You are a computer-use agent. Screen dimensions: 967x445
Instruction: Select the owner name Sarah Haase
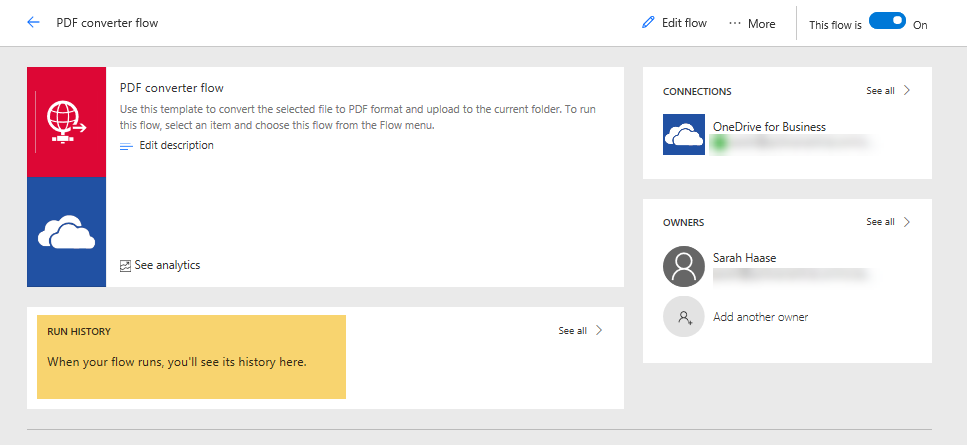pyautogui.click(x=744, y=258)
